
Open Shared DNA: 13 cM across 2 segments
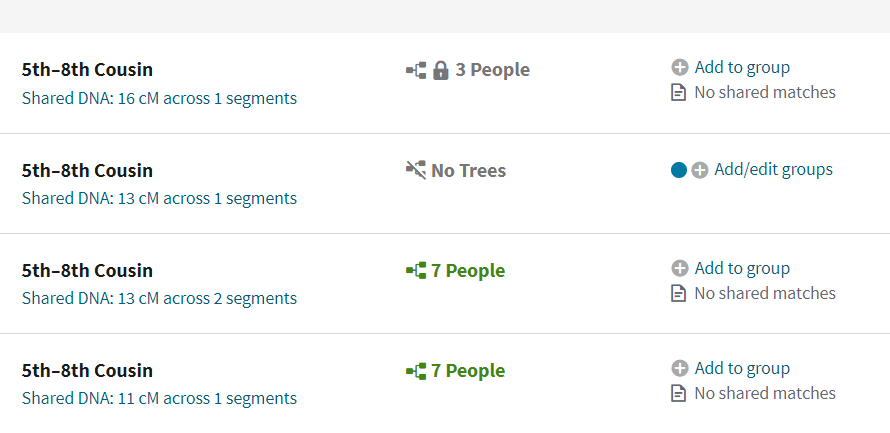(159, 298)
